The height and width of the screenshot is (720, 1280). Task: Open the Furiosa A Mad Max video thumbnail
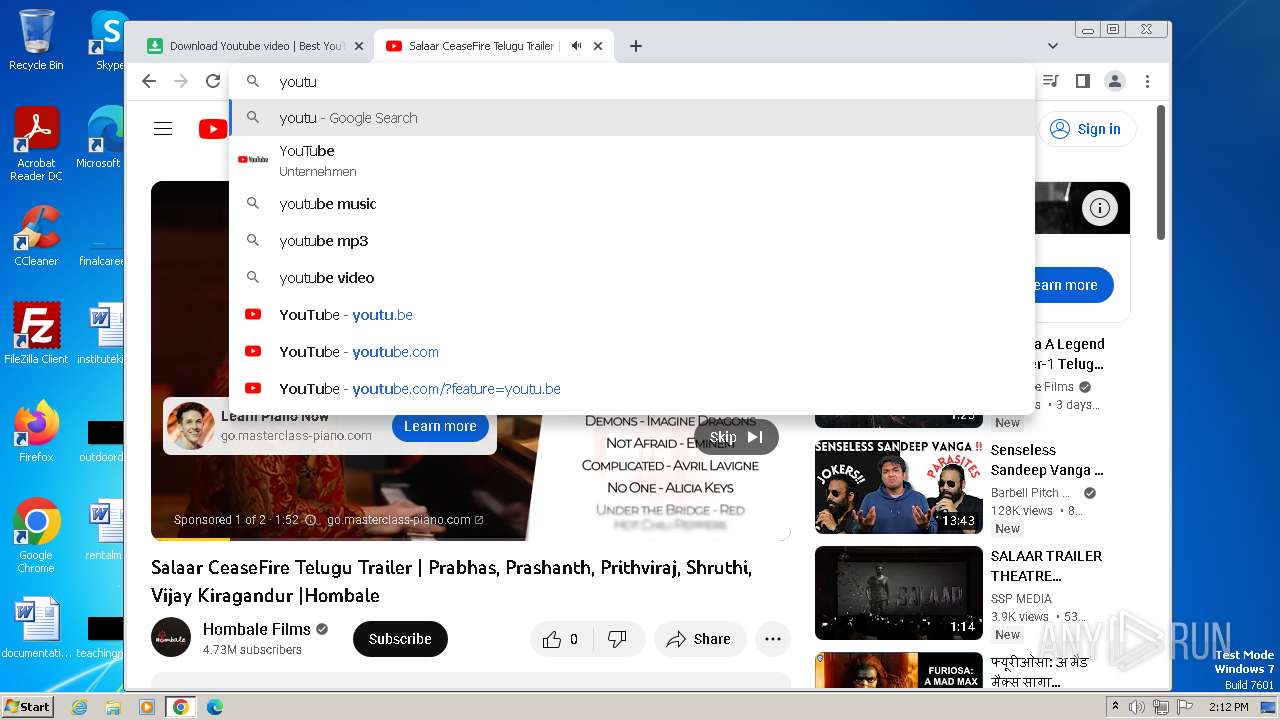899,671
